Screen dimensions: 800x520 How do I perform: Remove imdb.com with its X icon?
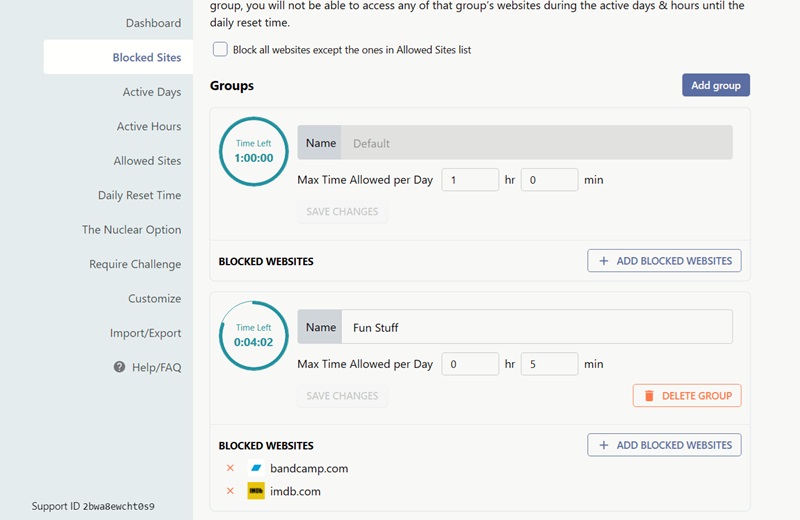click(230, 491)
